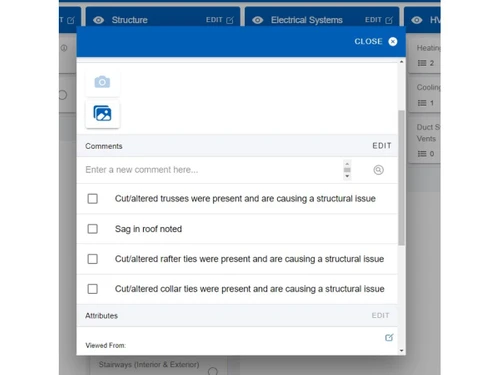Image resolution: width=500 pixels, height=375 pixels.
Task: Open the Electrical Systems section tab
Action: click(307, 20)
